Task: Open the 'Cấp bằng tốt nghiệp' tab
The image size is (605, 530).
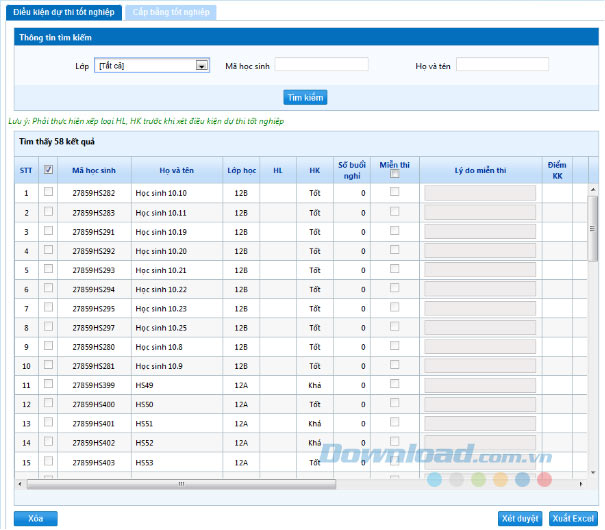Action: tap(173, 12)
